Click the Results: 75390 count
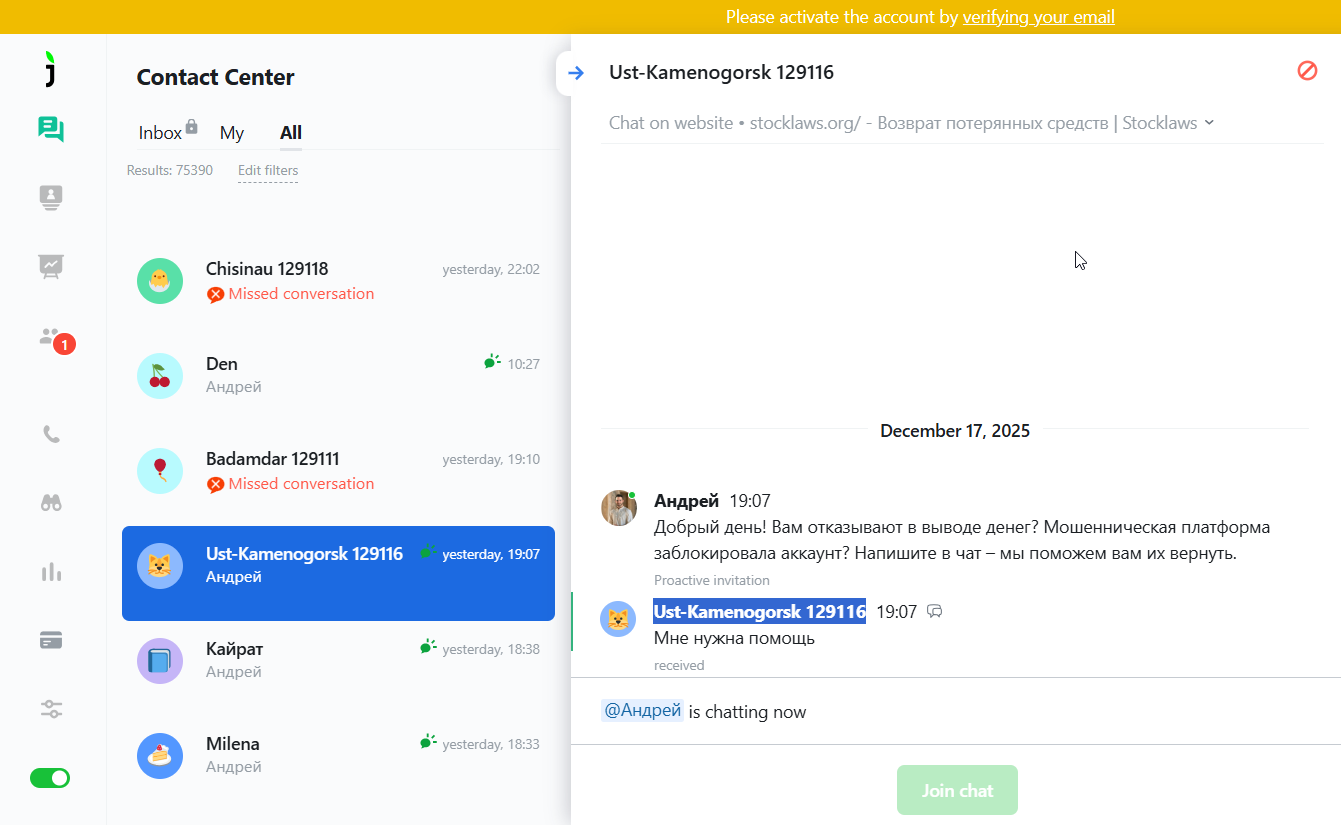 pyautogui.click(x=170, y=171)
